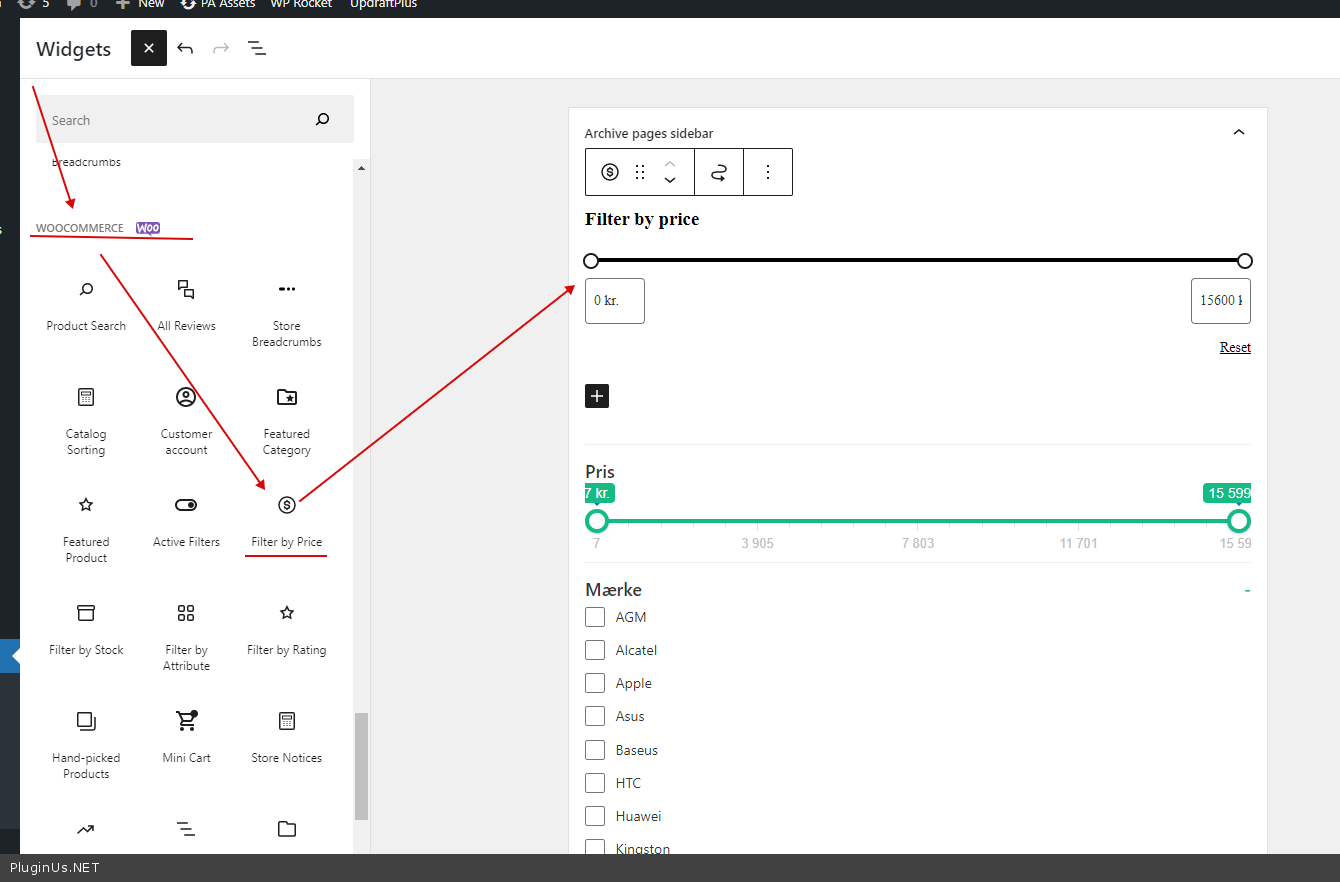The height and width of the screenshot is (882, 1340).
Task: Enable the Huawei brand filter
Action: point(595,816)
